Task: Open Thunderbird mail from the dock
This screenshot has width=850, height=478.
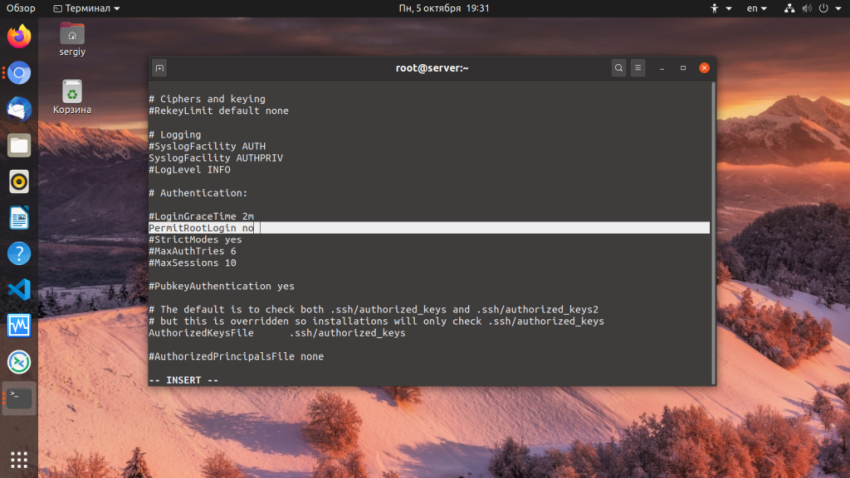Action: point(19,109)
